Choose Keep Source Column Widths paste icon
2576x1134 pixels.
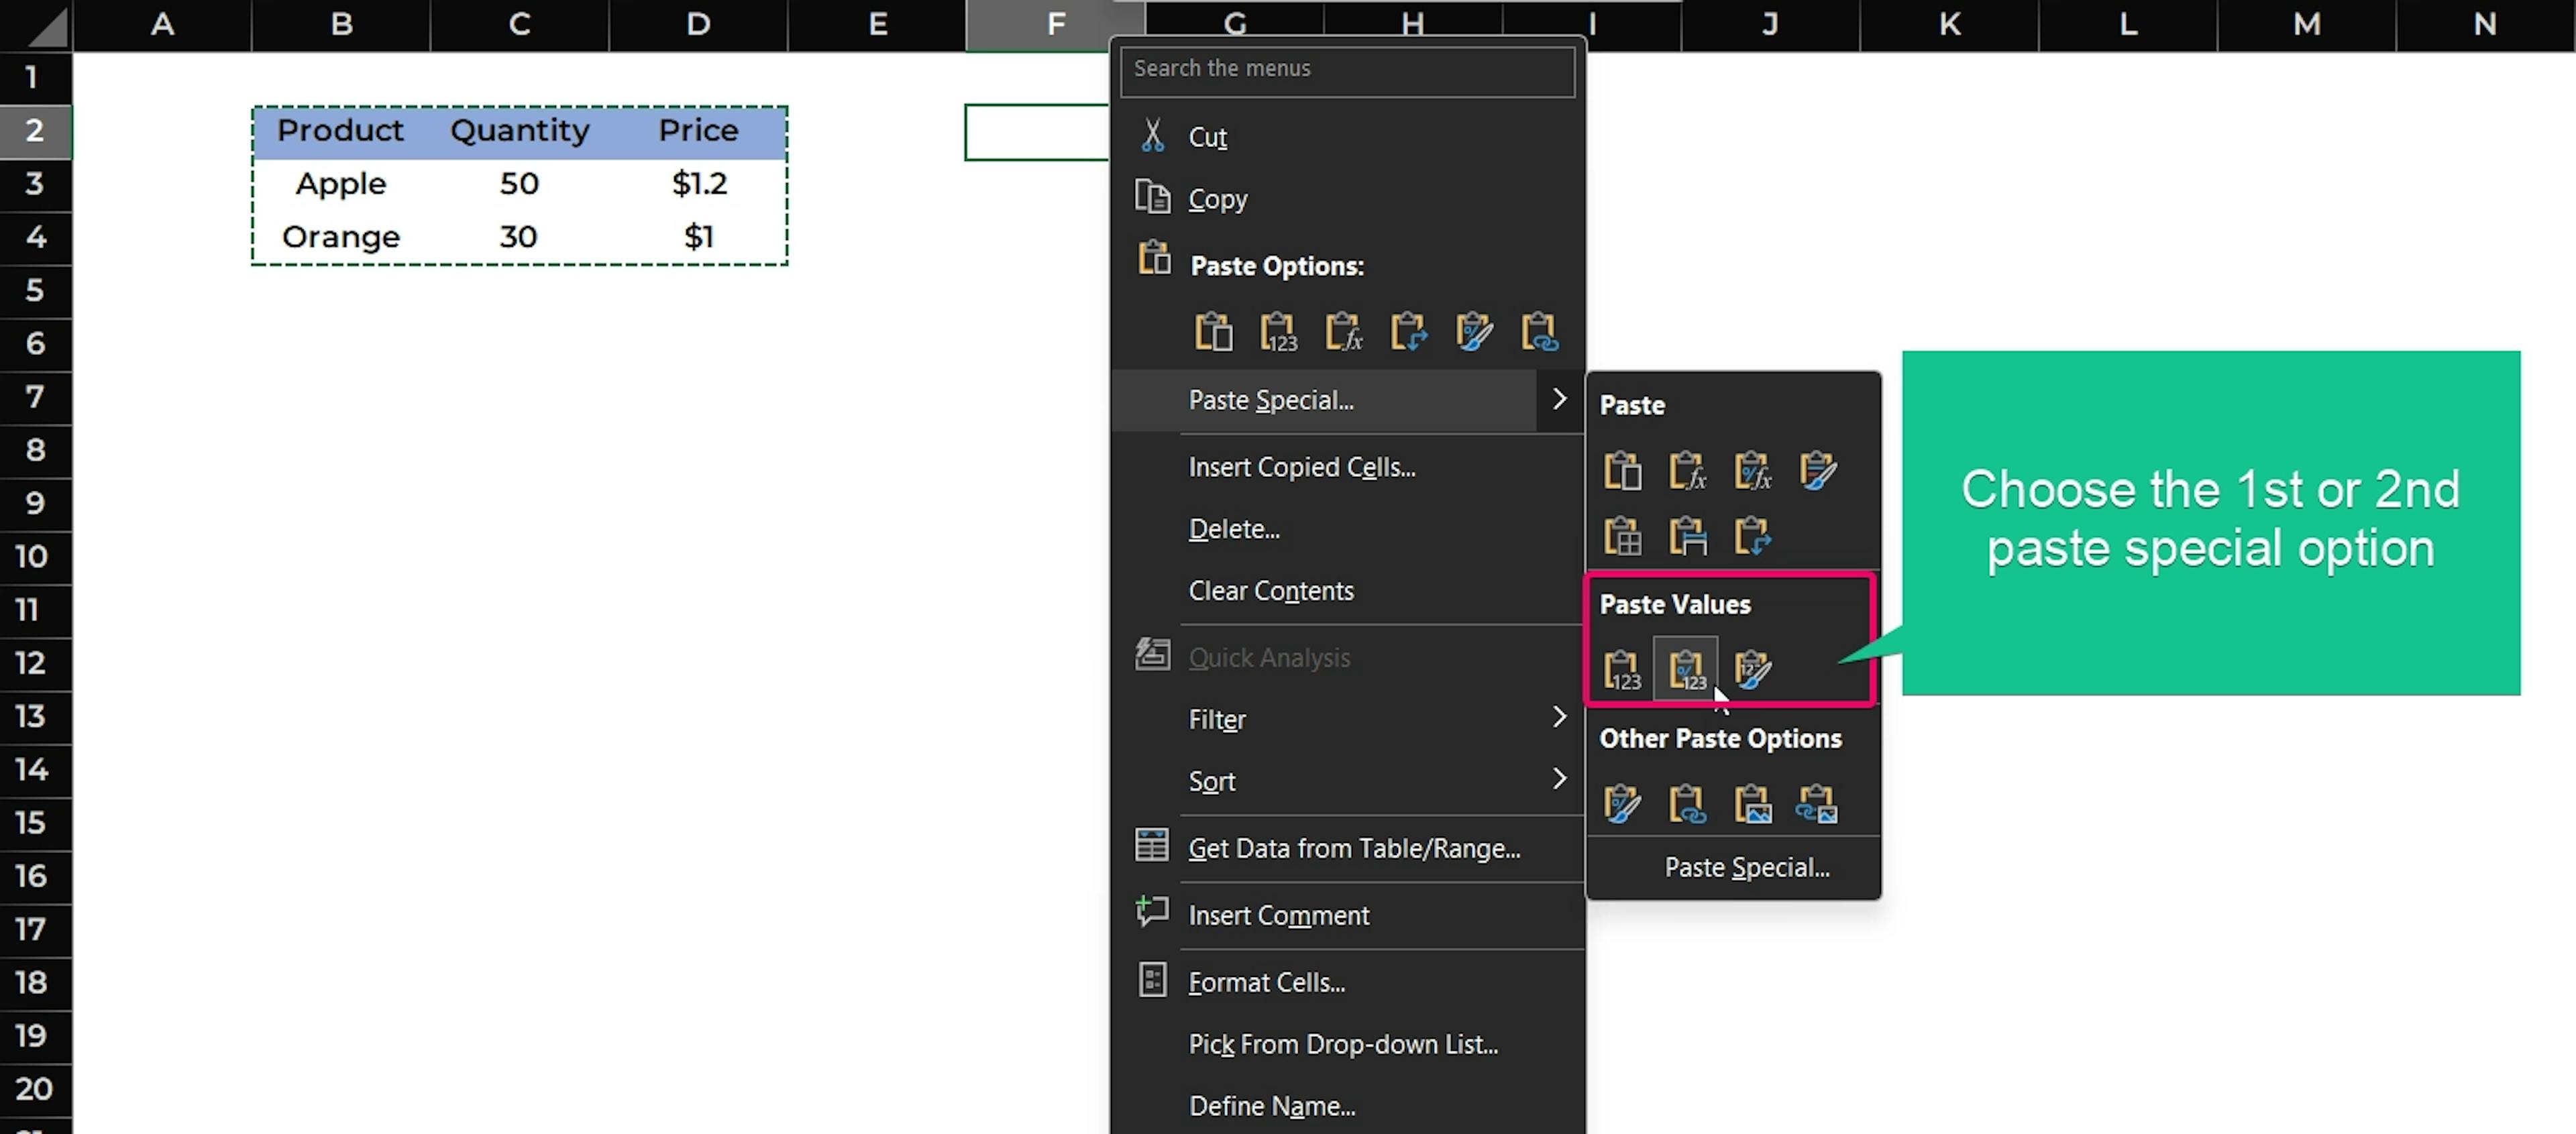[x=1686, y=536]
